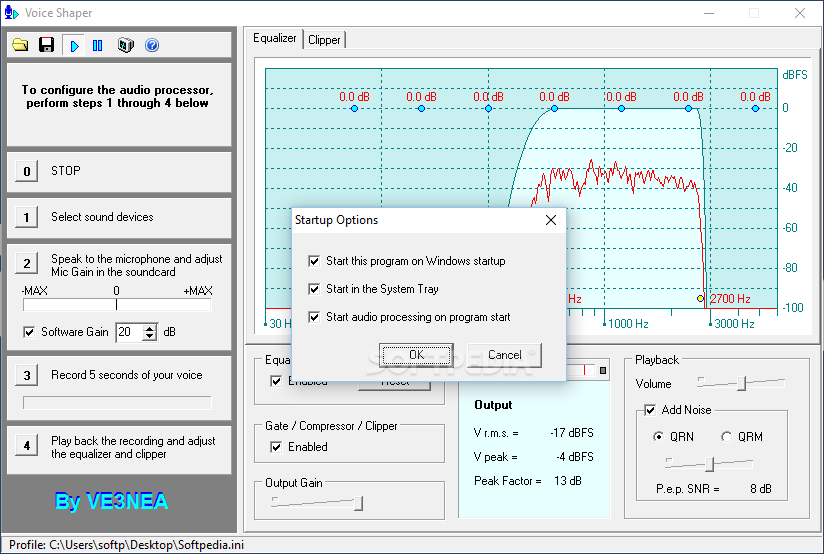Click step 2 microphone adjustment button

[x=26, y=263]
